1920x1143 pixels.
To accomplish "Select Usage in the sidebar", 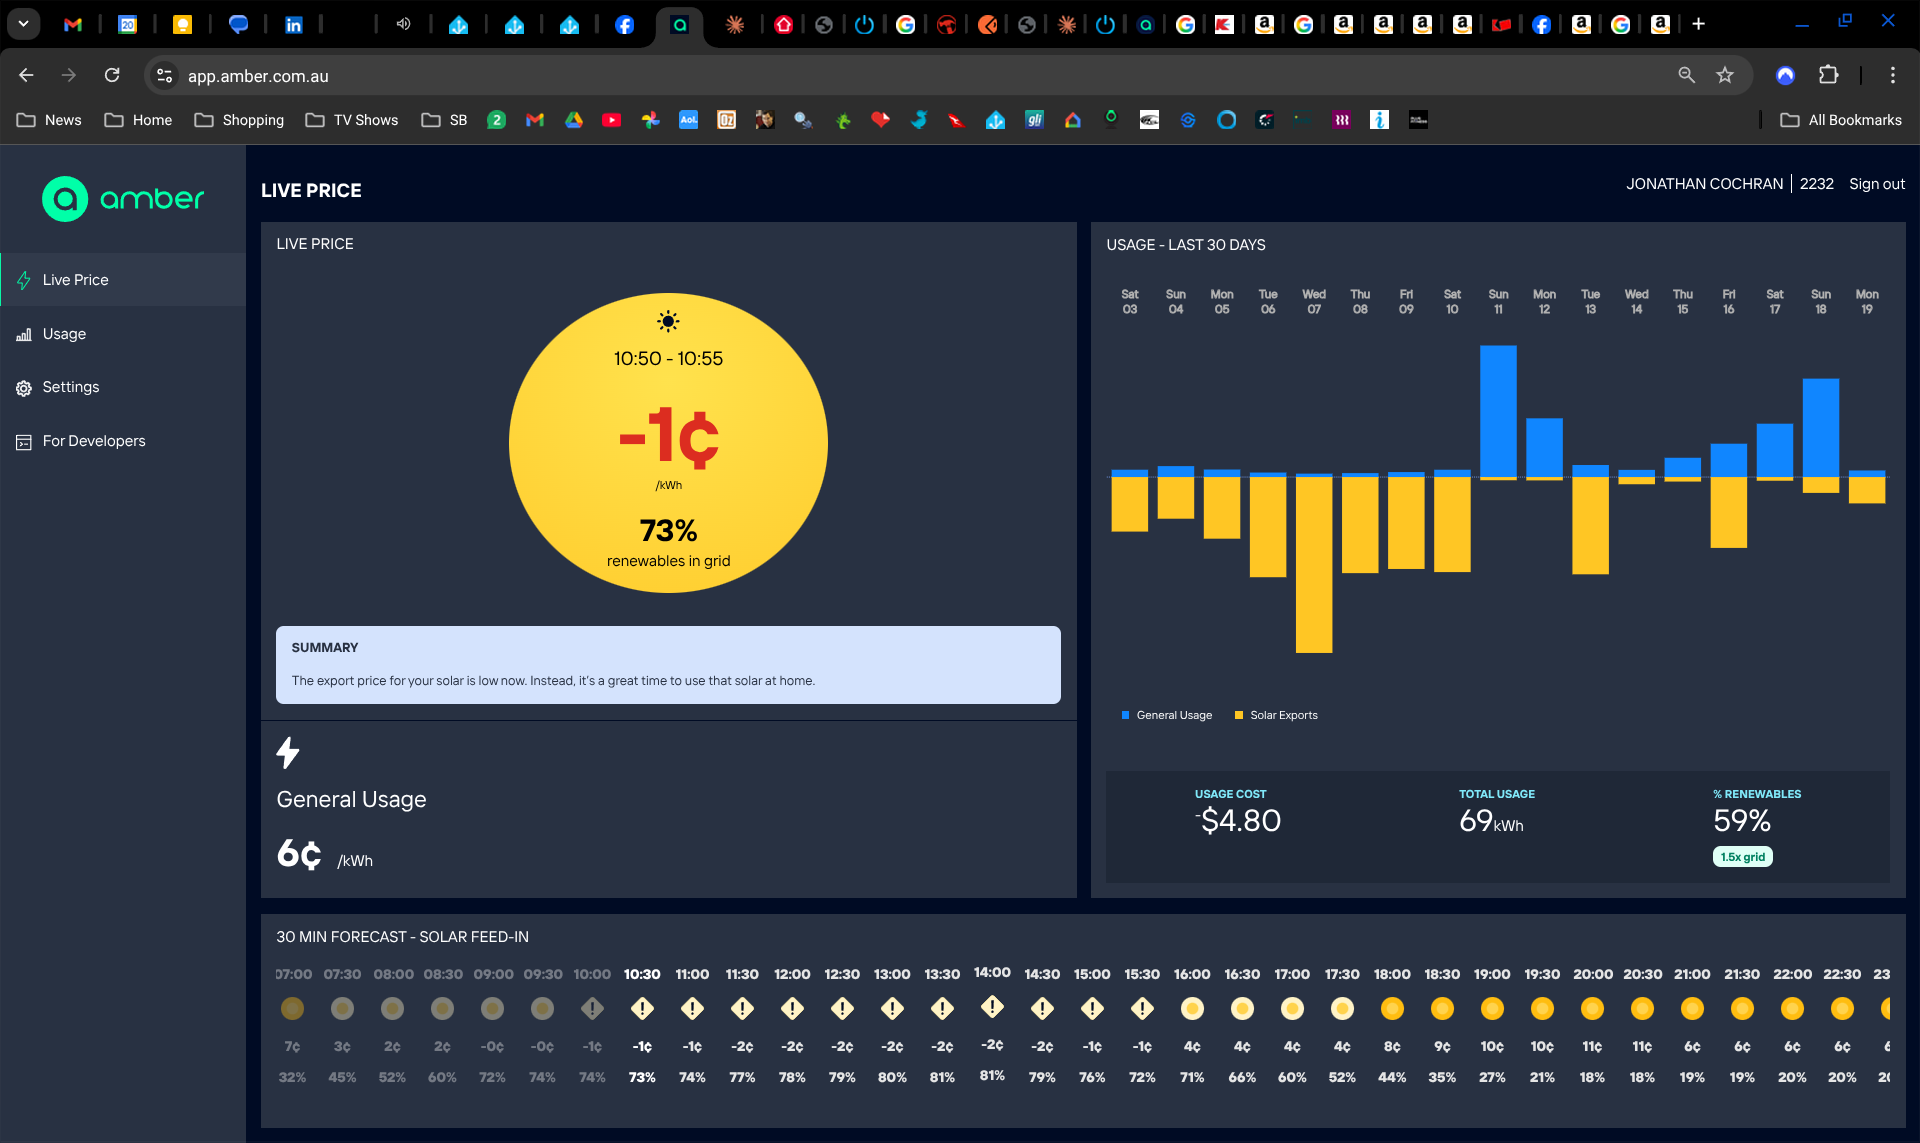I will coord(64,334).
